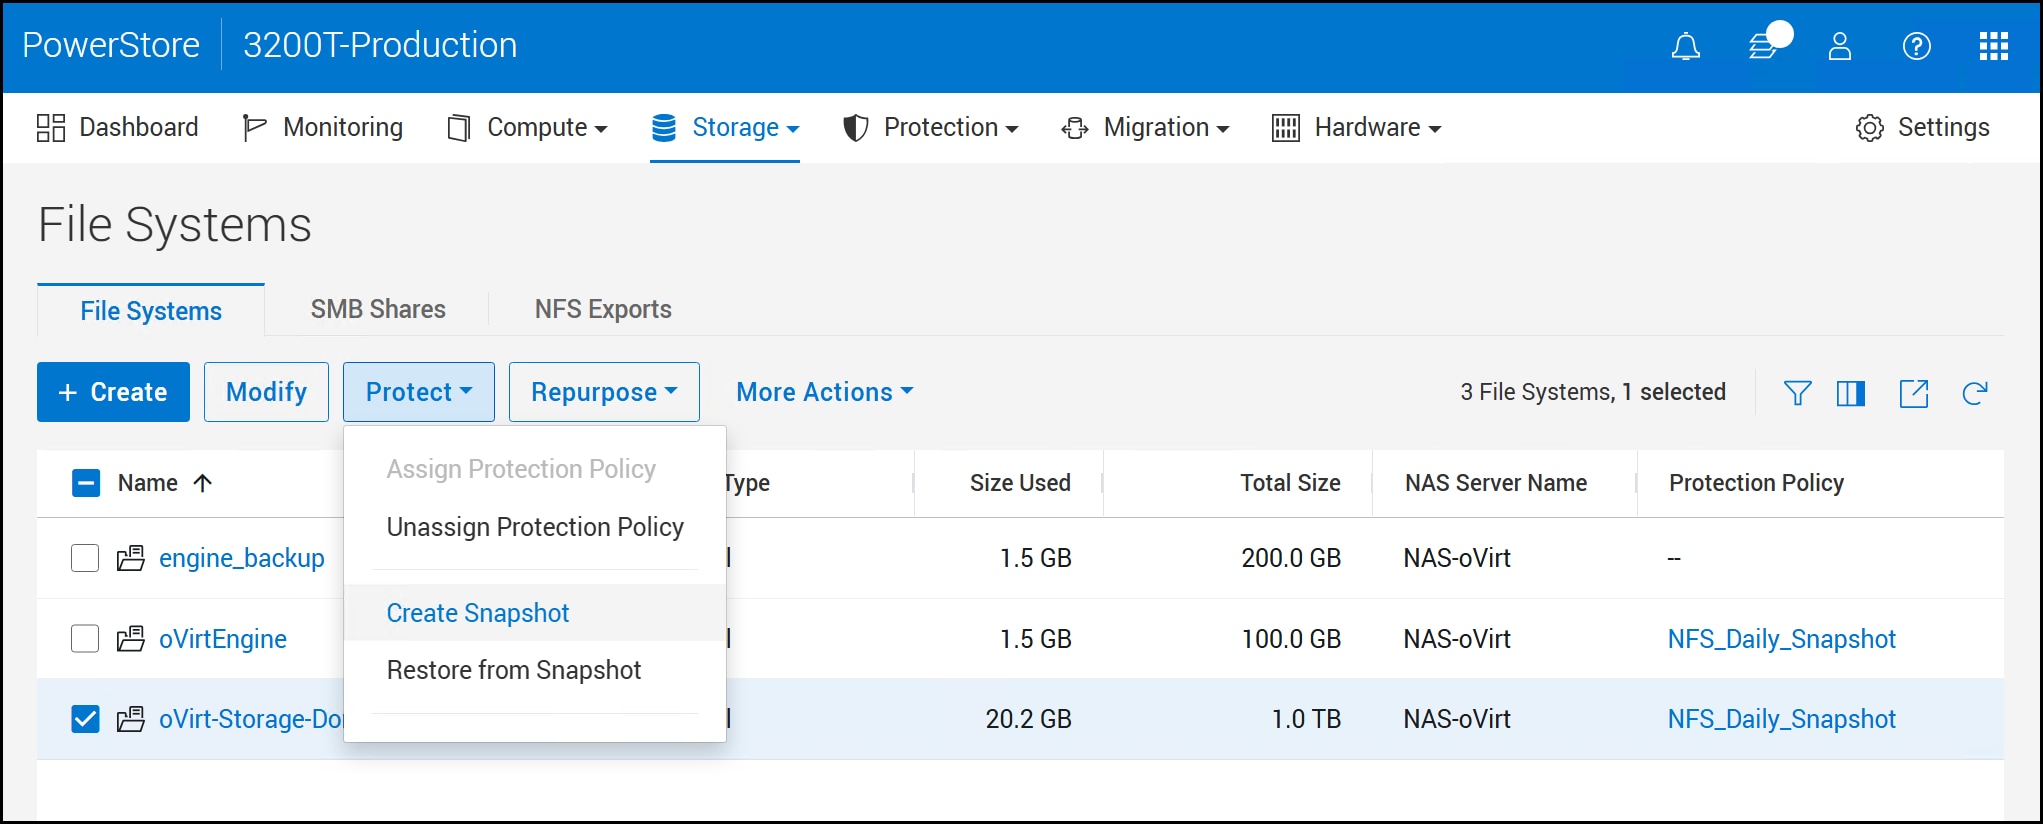This screenshot has height=824, width=2043.
Task: Open the help question mark icon
Action: click(x=1916, y=46)
